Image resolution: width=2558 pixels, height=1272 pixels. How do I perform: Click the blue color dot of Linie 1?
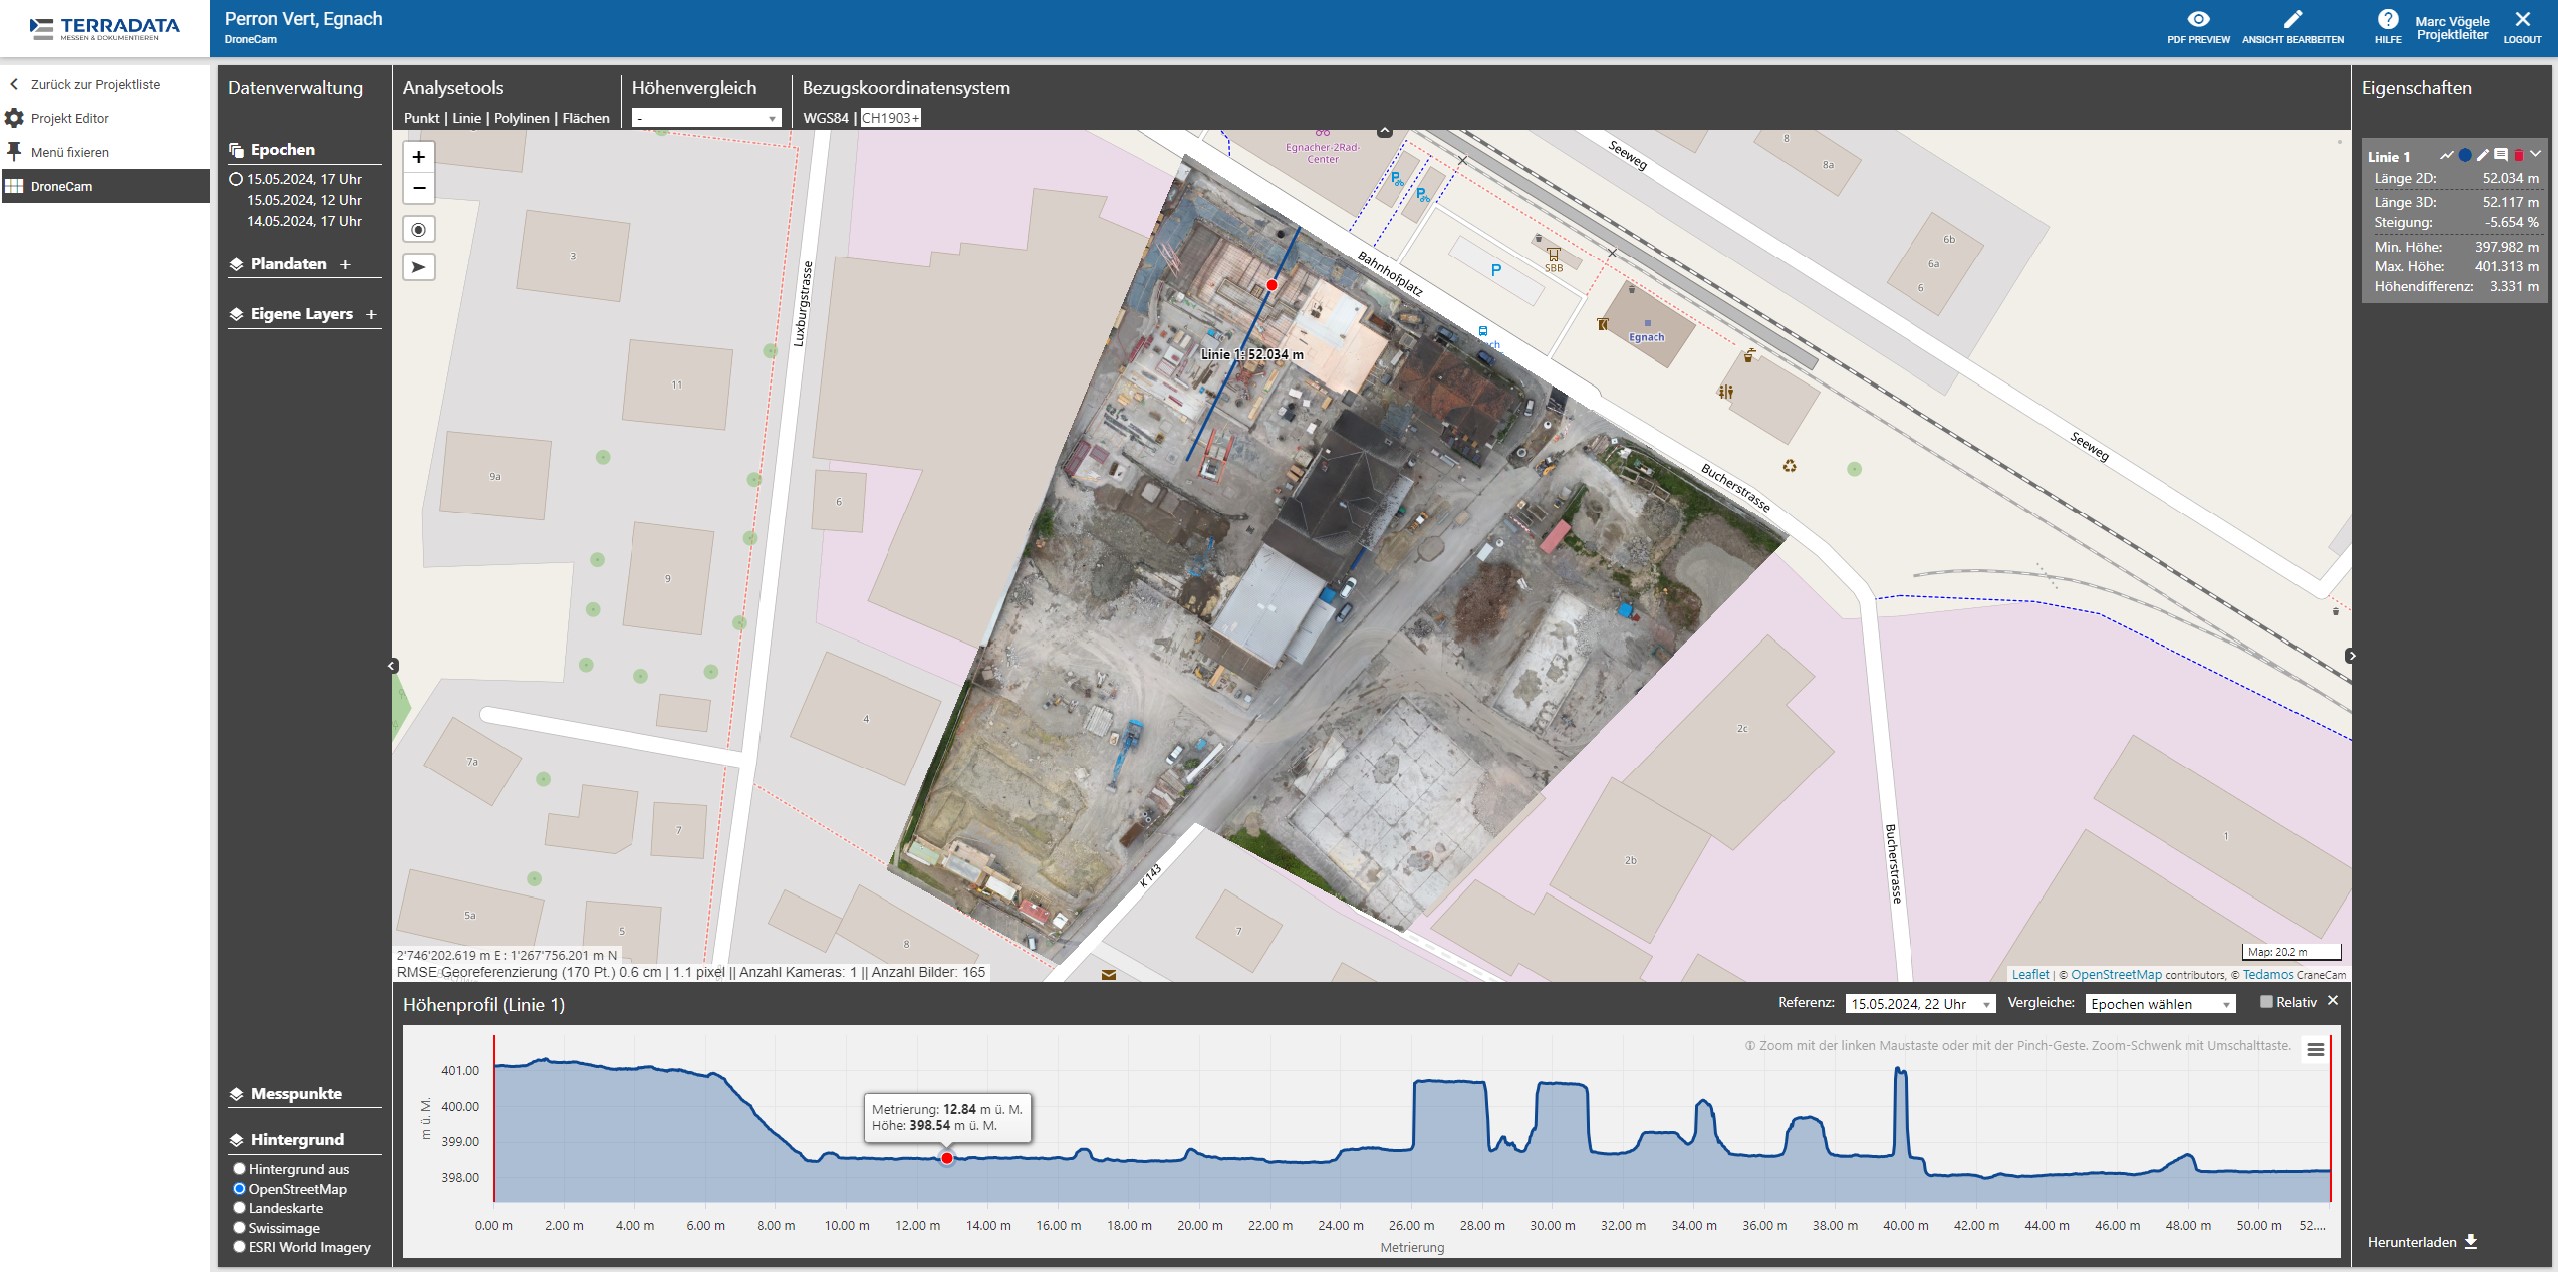[2465, 156]
